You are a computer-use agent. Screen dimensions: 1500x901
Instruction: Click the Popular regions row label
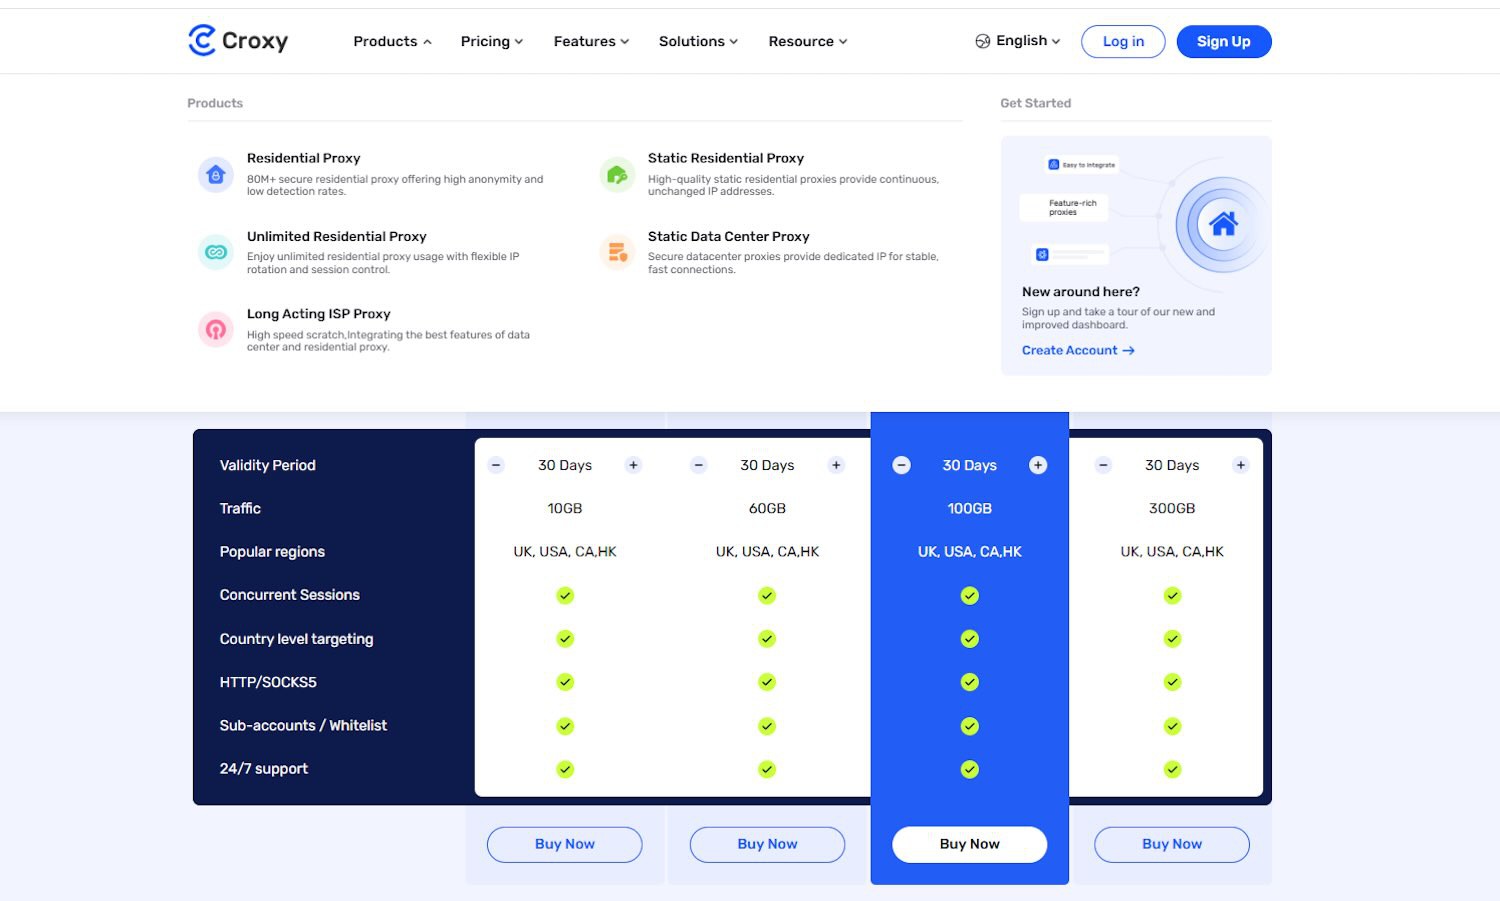click(272, 551)
